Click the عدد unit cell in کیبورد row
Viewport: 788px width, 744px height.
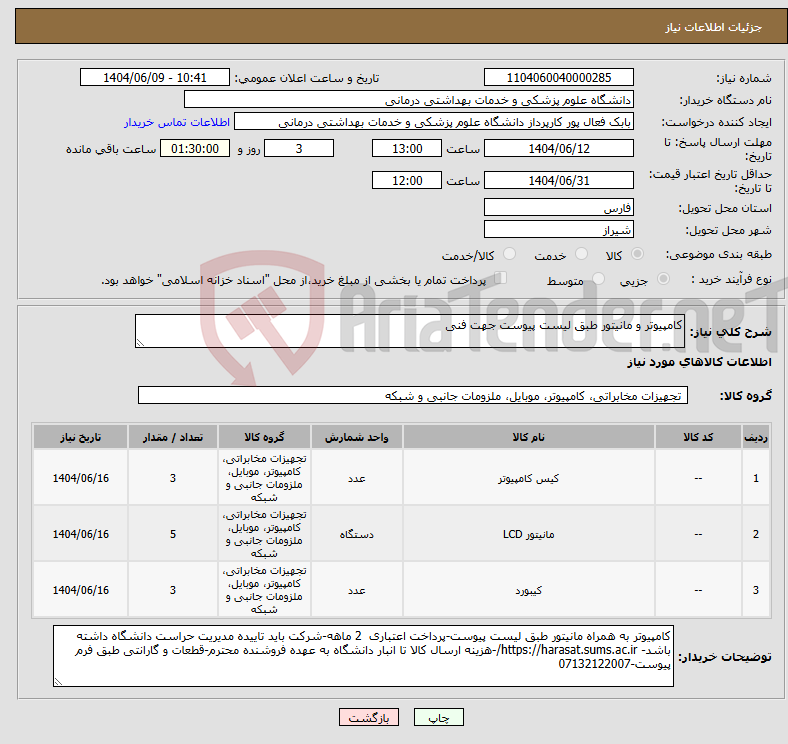pyautogui.click(x=356, y=590)
